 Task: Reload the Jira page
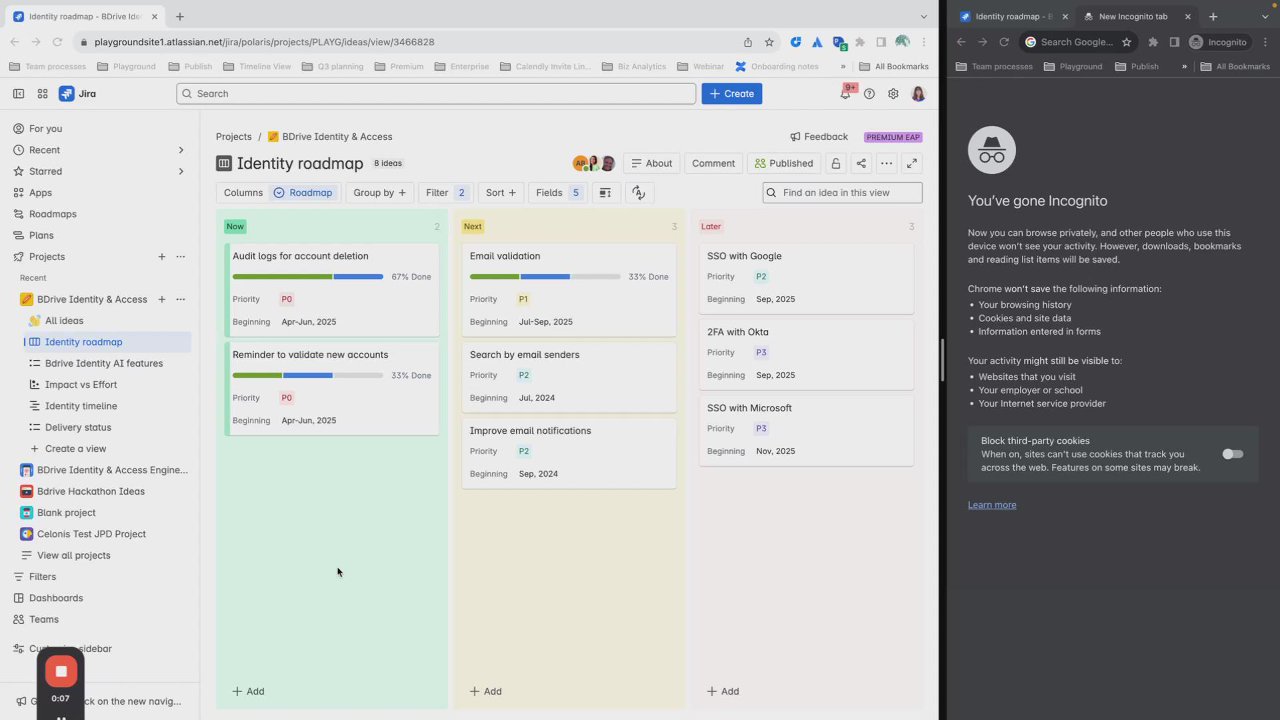point(57,42)
